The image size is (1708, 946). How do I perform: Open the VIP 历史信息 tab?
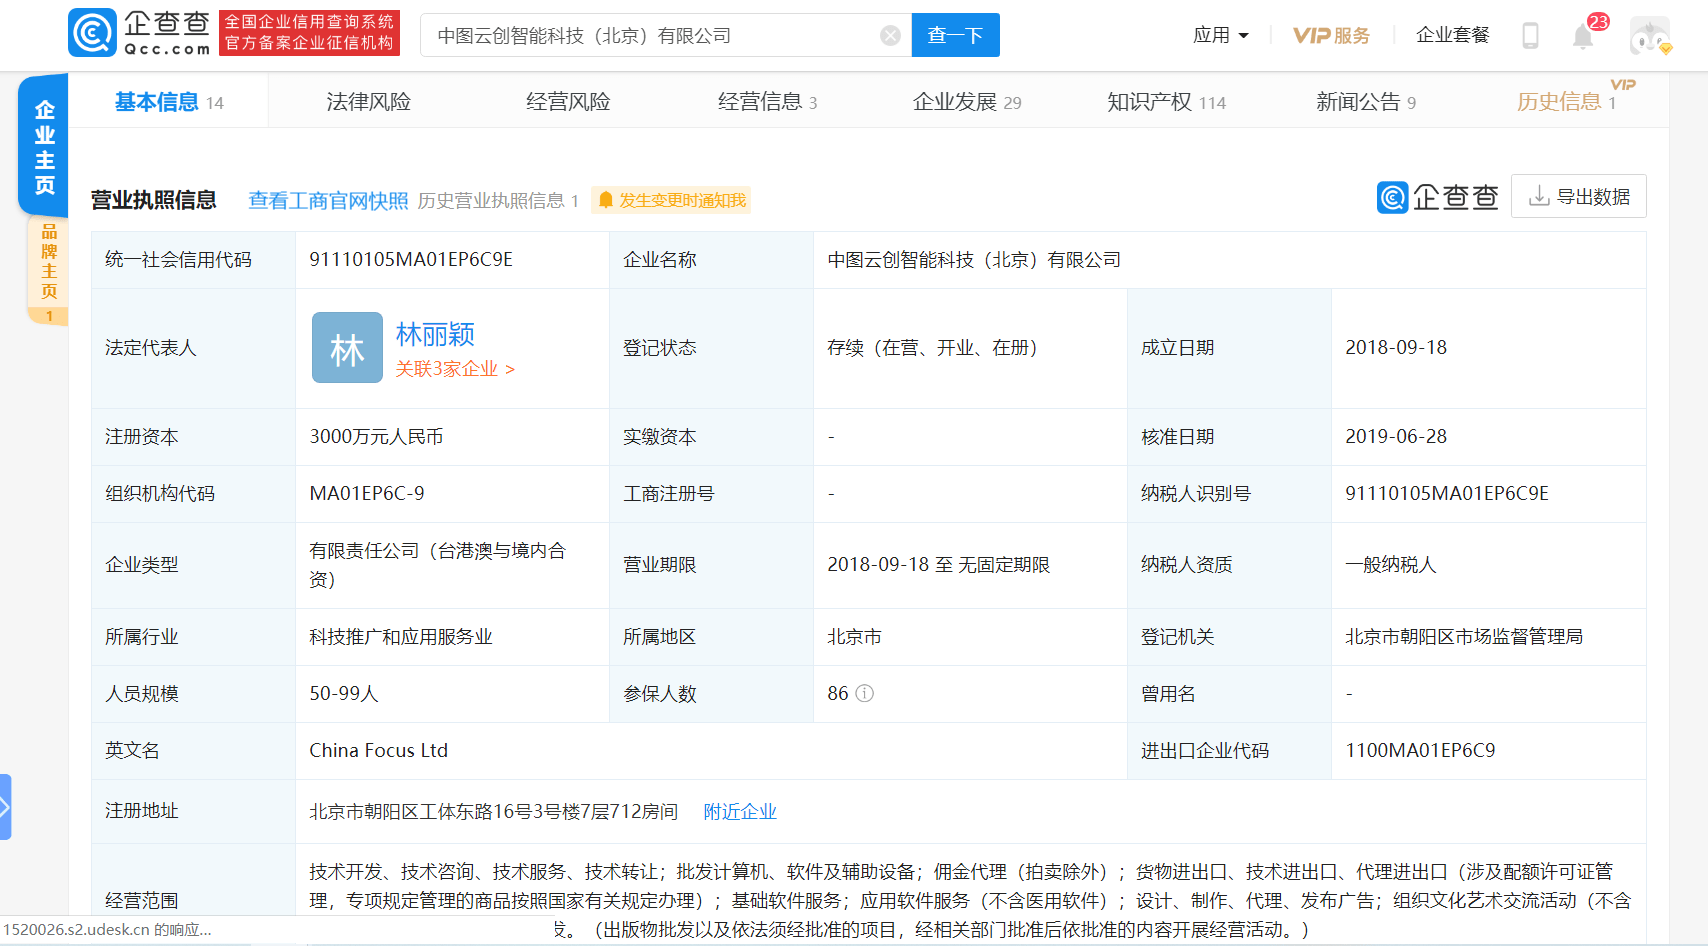point(1566,102)
